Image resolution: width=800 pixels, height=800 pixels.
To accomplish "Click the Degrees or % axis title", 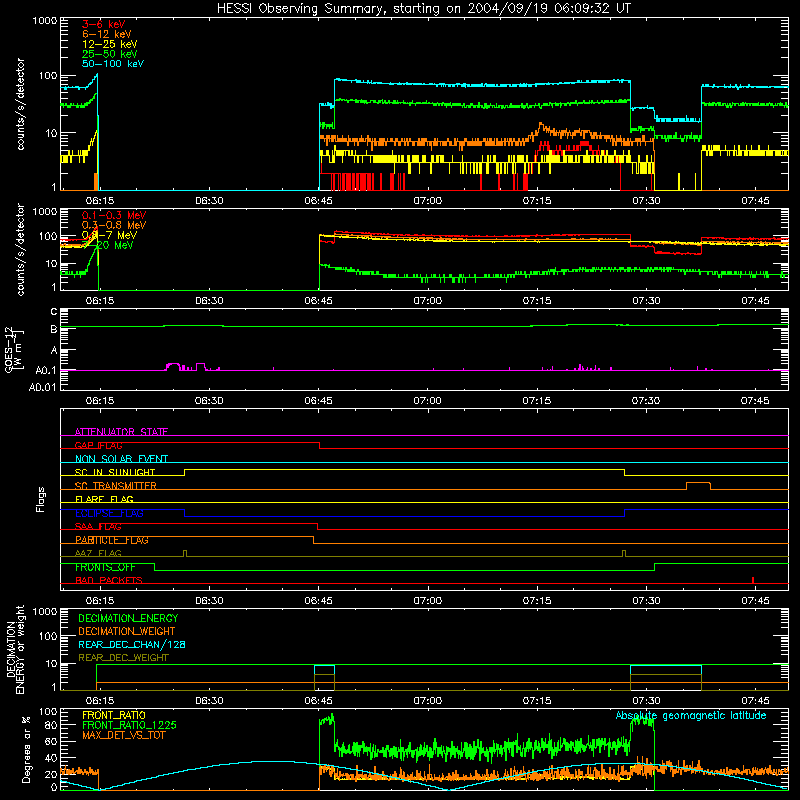I will [x=27, y=749].
